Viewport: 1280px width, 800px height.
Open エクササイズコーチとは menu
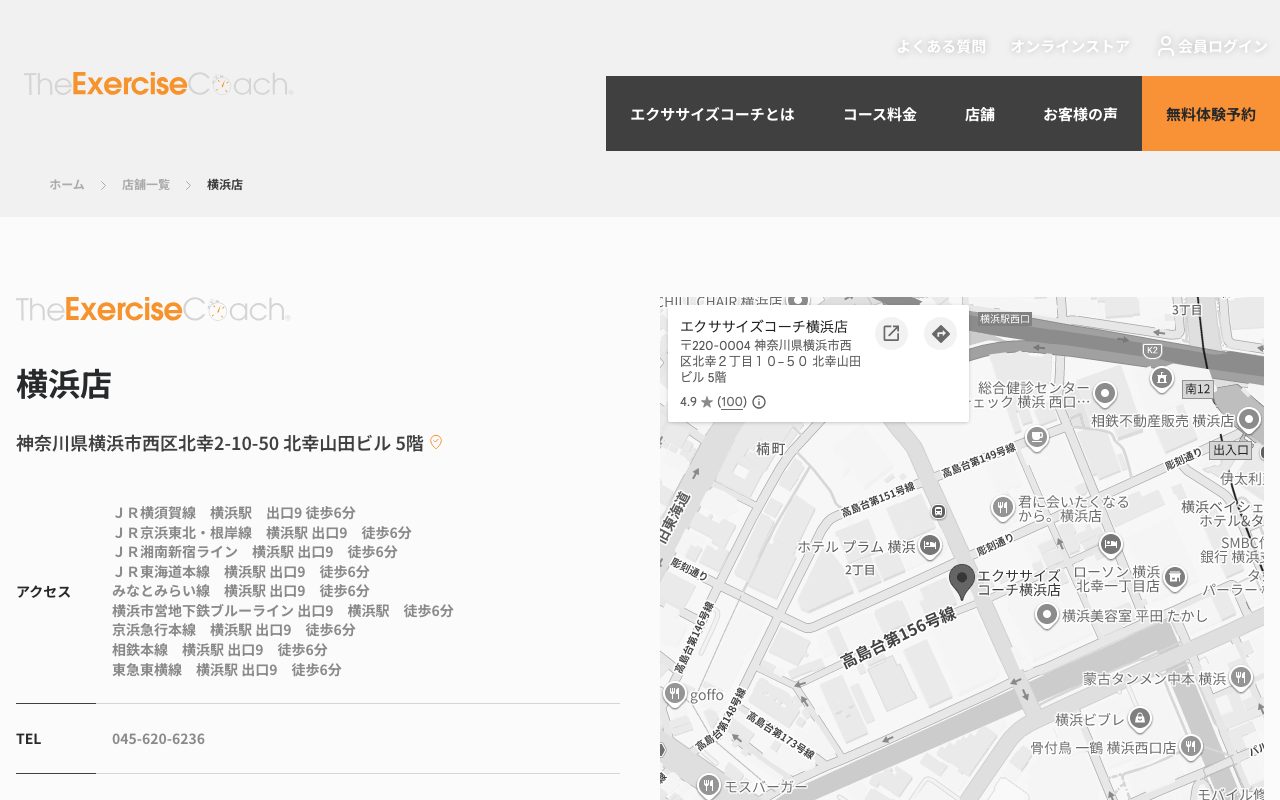[x=712, y=114]
